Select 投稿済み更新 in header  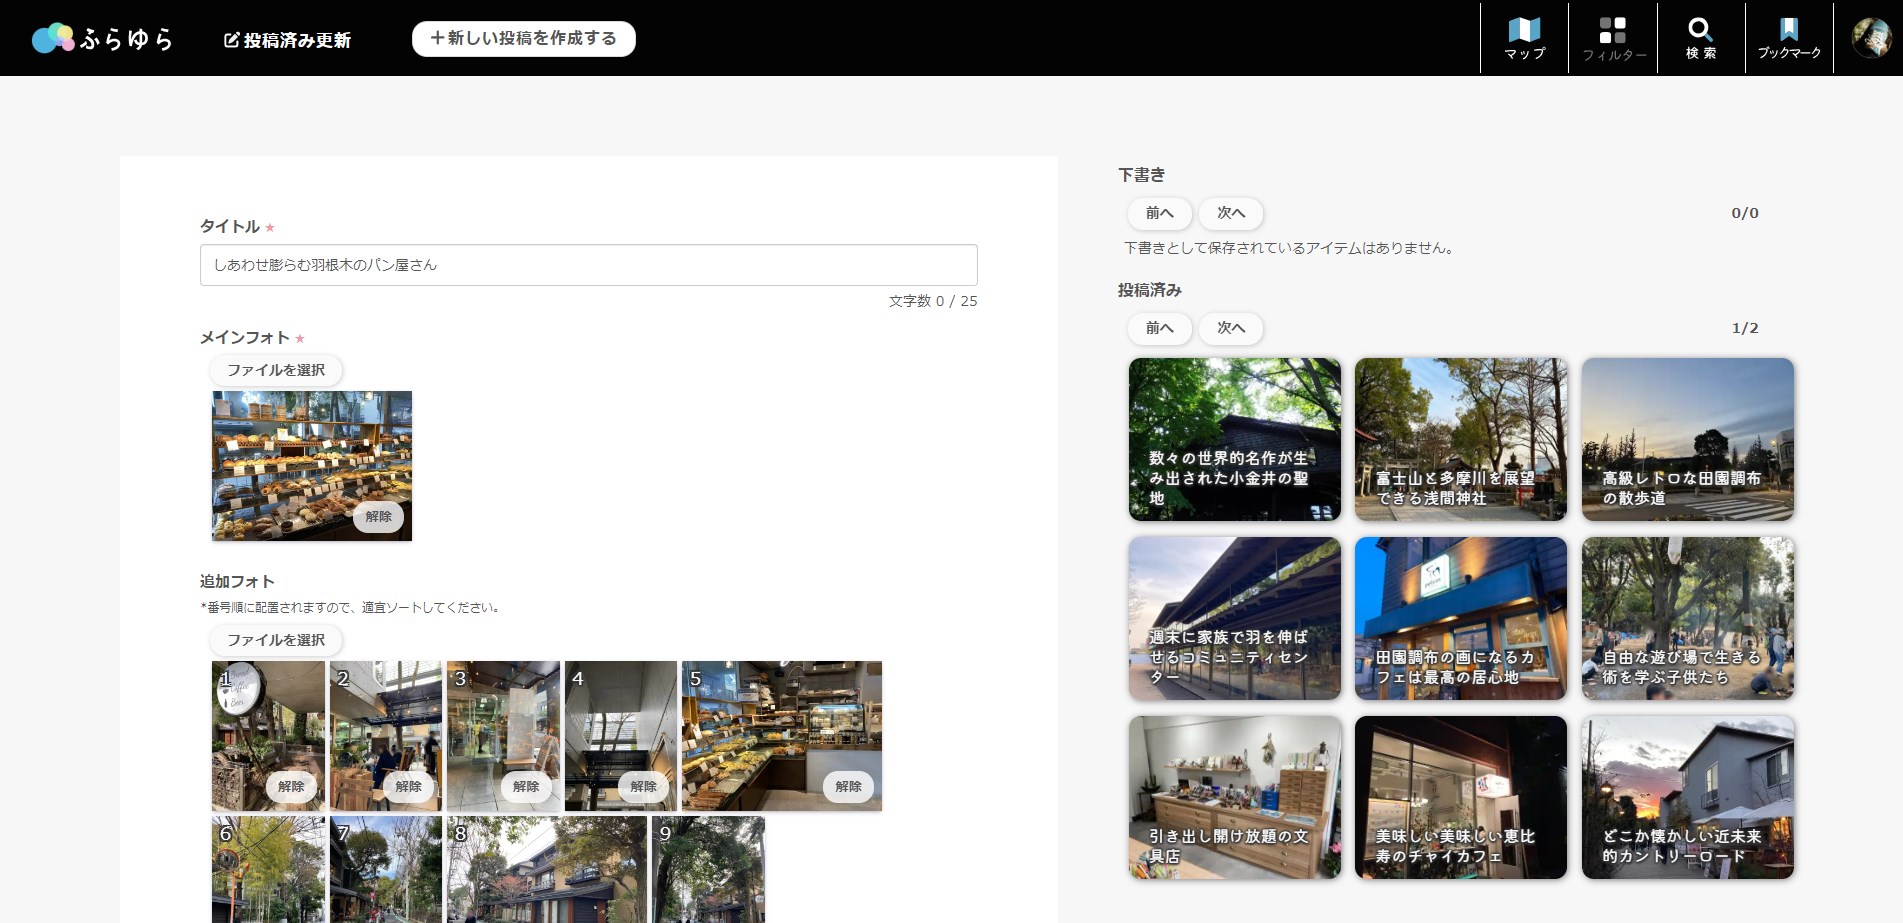[x=287, y=40]
